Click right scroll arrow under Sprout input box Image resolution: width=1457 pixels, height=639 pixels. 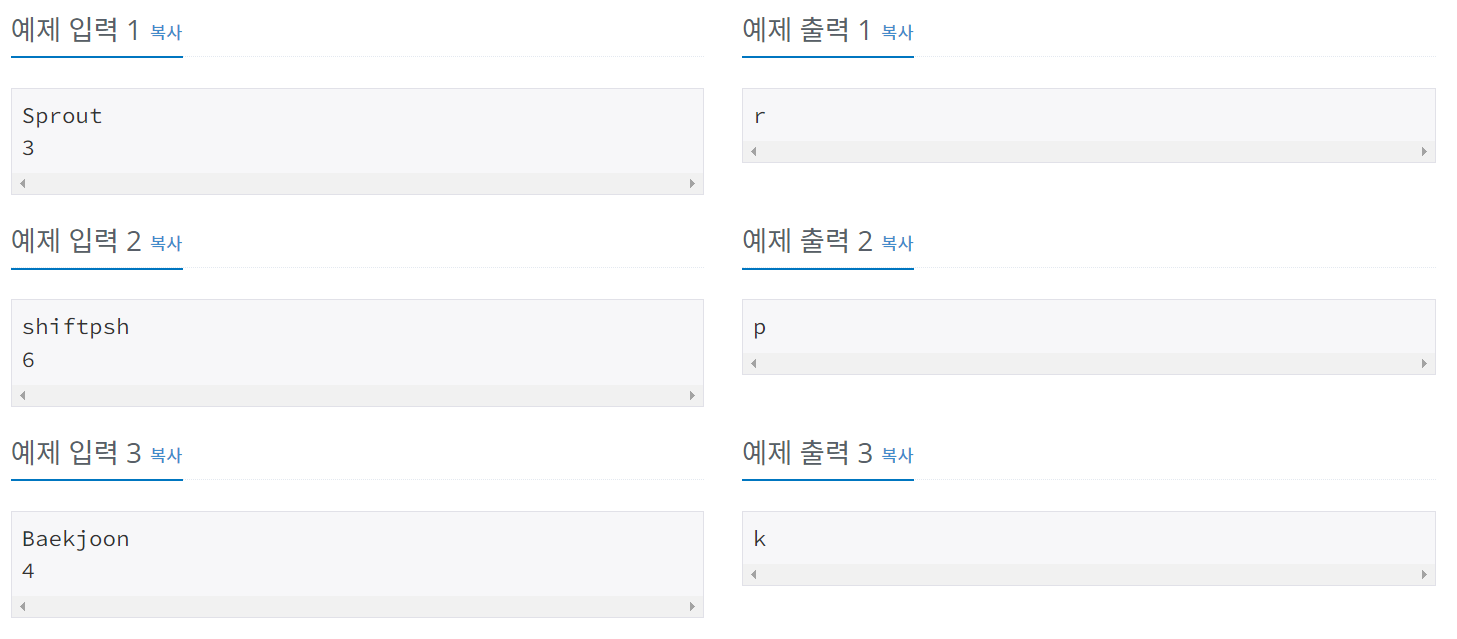pos(693,182)
